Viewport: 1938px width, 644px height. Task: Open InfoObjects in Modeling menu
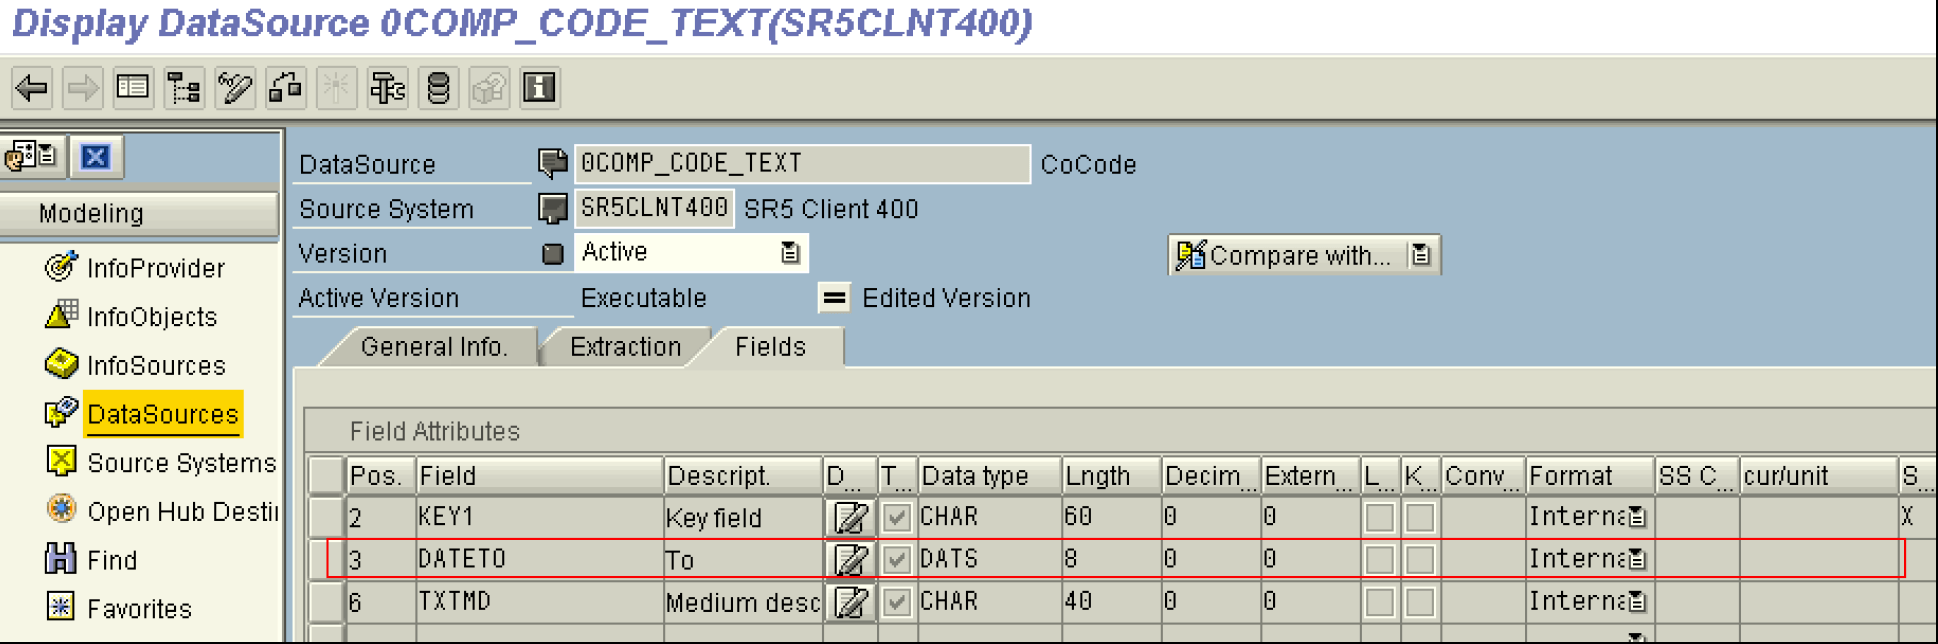click(x=152, y=317)
